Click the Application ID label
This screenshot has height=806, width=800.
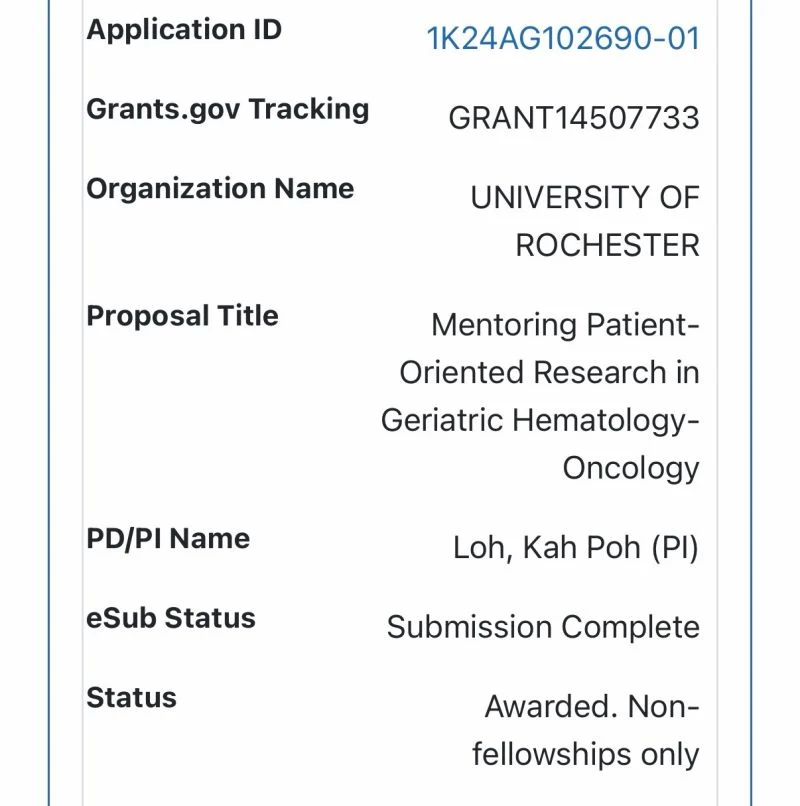184,29
